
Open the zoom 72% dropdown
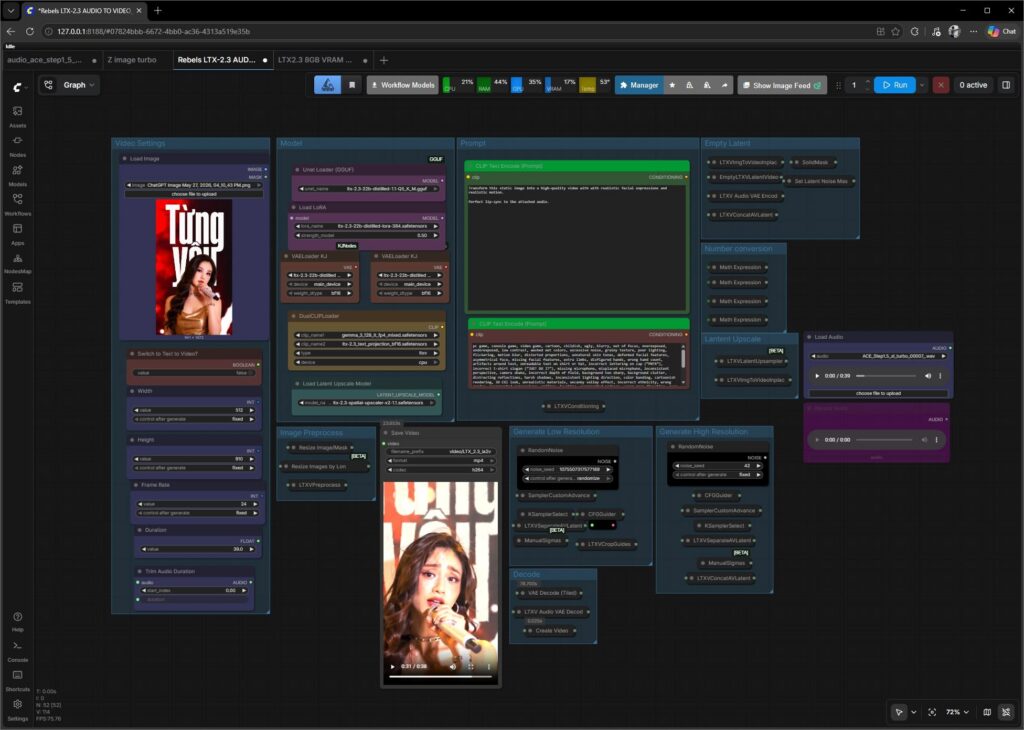tap(957, 712)
